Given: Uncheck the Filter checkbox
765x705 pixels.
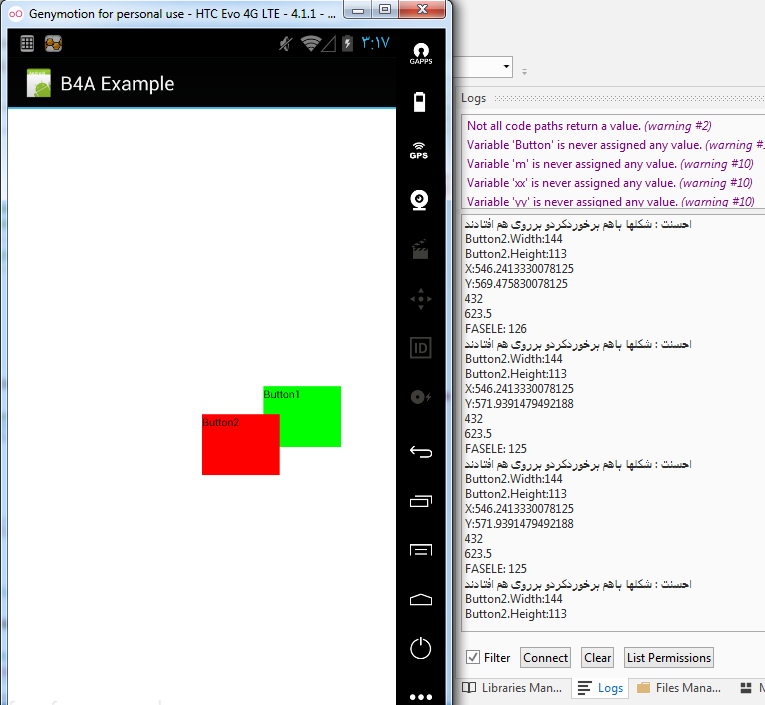Looking at the screenshot, I should click(x=473, y=658).
